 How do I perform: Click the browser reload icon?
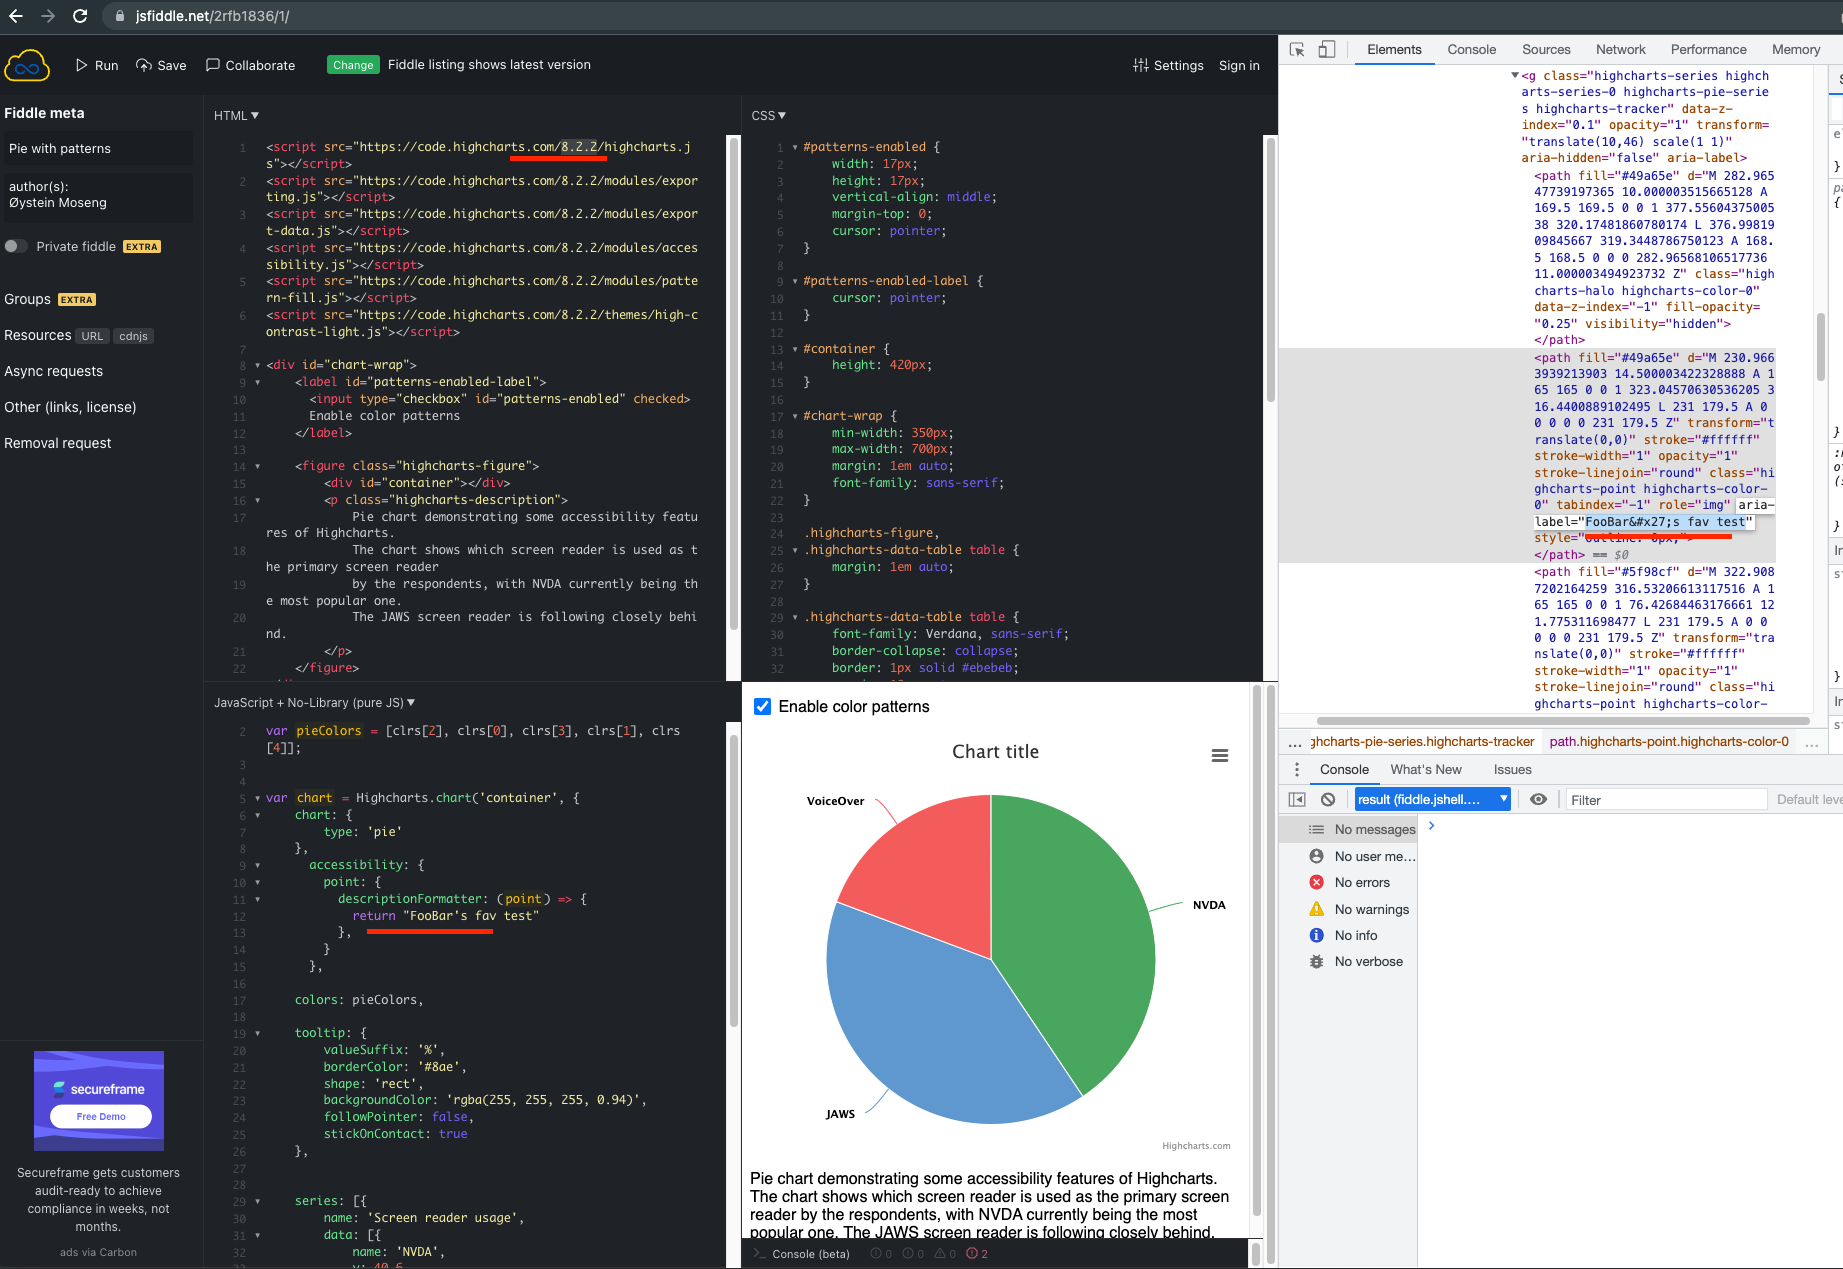[x=80, y=16]
